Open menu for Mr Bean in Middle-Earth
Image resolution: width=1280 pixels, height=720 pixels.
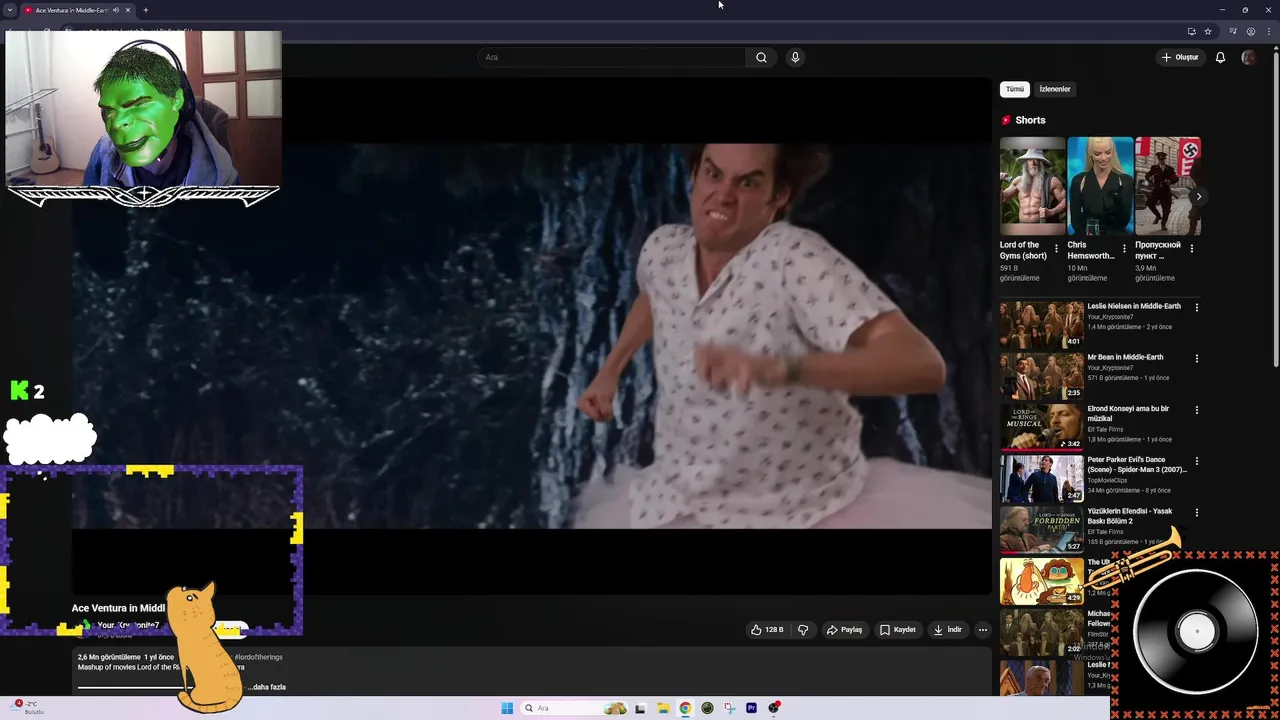coord(1196,358)
